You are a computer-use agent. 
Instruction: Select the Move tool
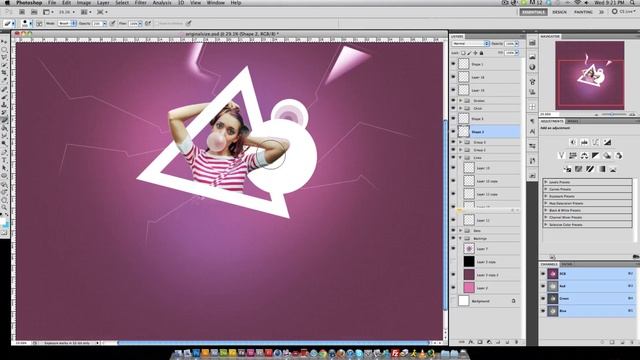[x=4, y=42]
